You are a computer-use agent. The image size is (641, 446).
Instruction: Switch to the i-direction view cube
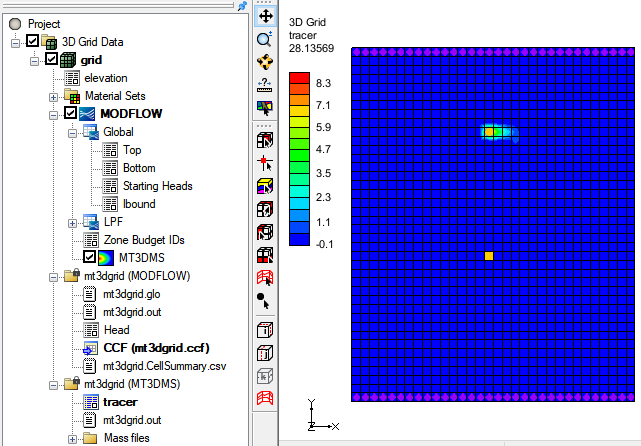click(265, 330)
